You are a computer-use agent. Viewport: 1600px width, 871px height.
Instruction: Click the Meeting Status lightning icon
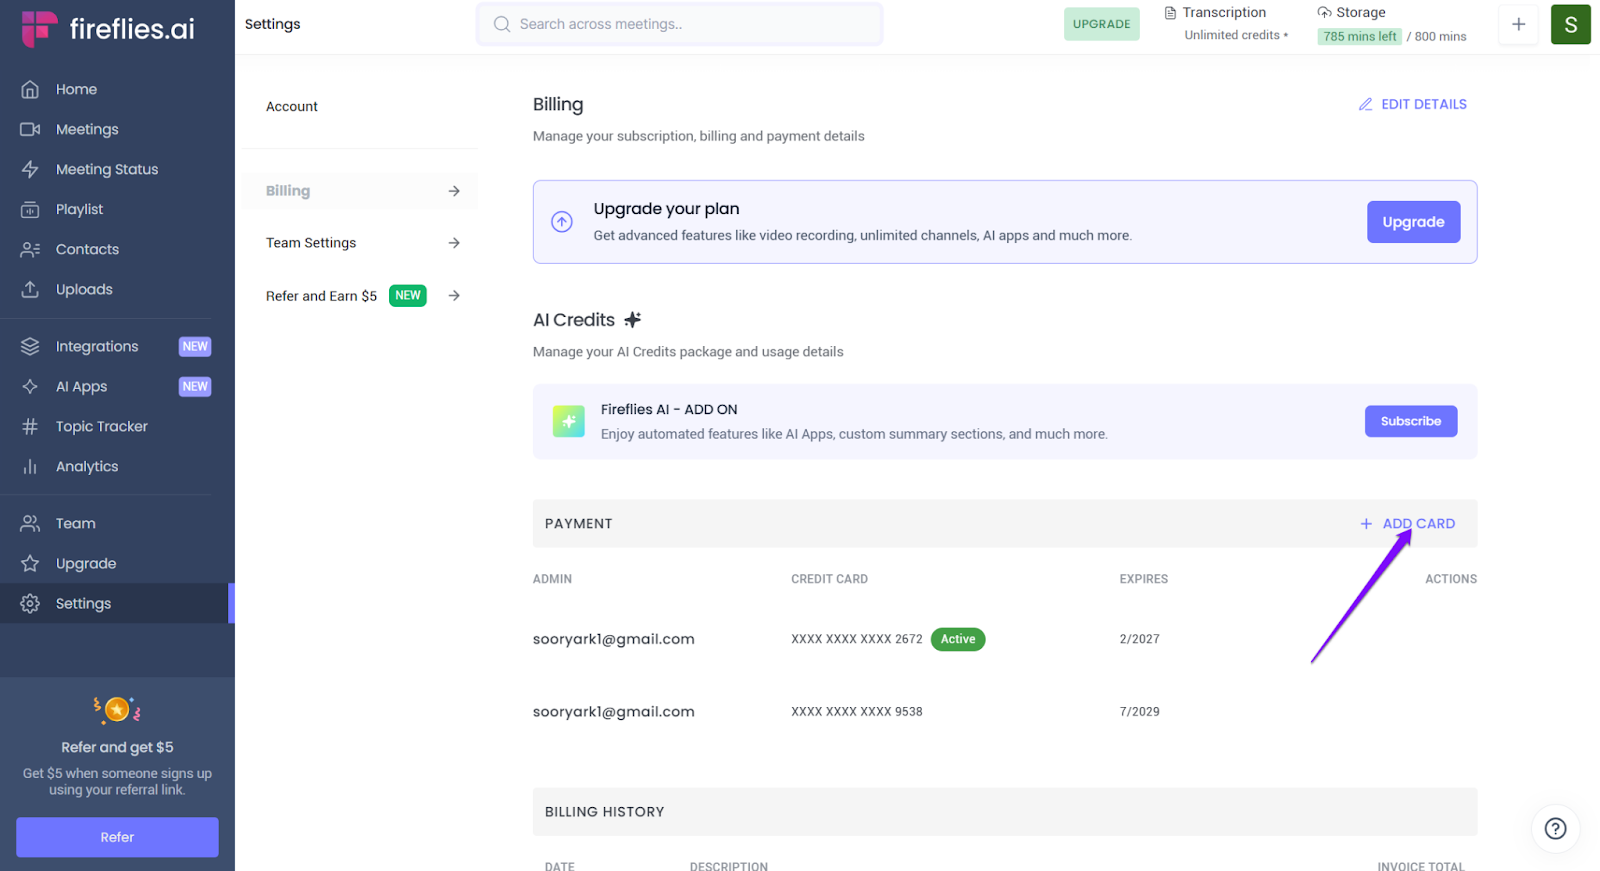click(x=30, y=170)
